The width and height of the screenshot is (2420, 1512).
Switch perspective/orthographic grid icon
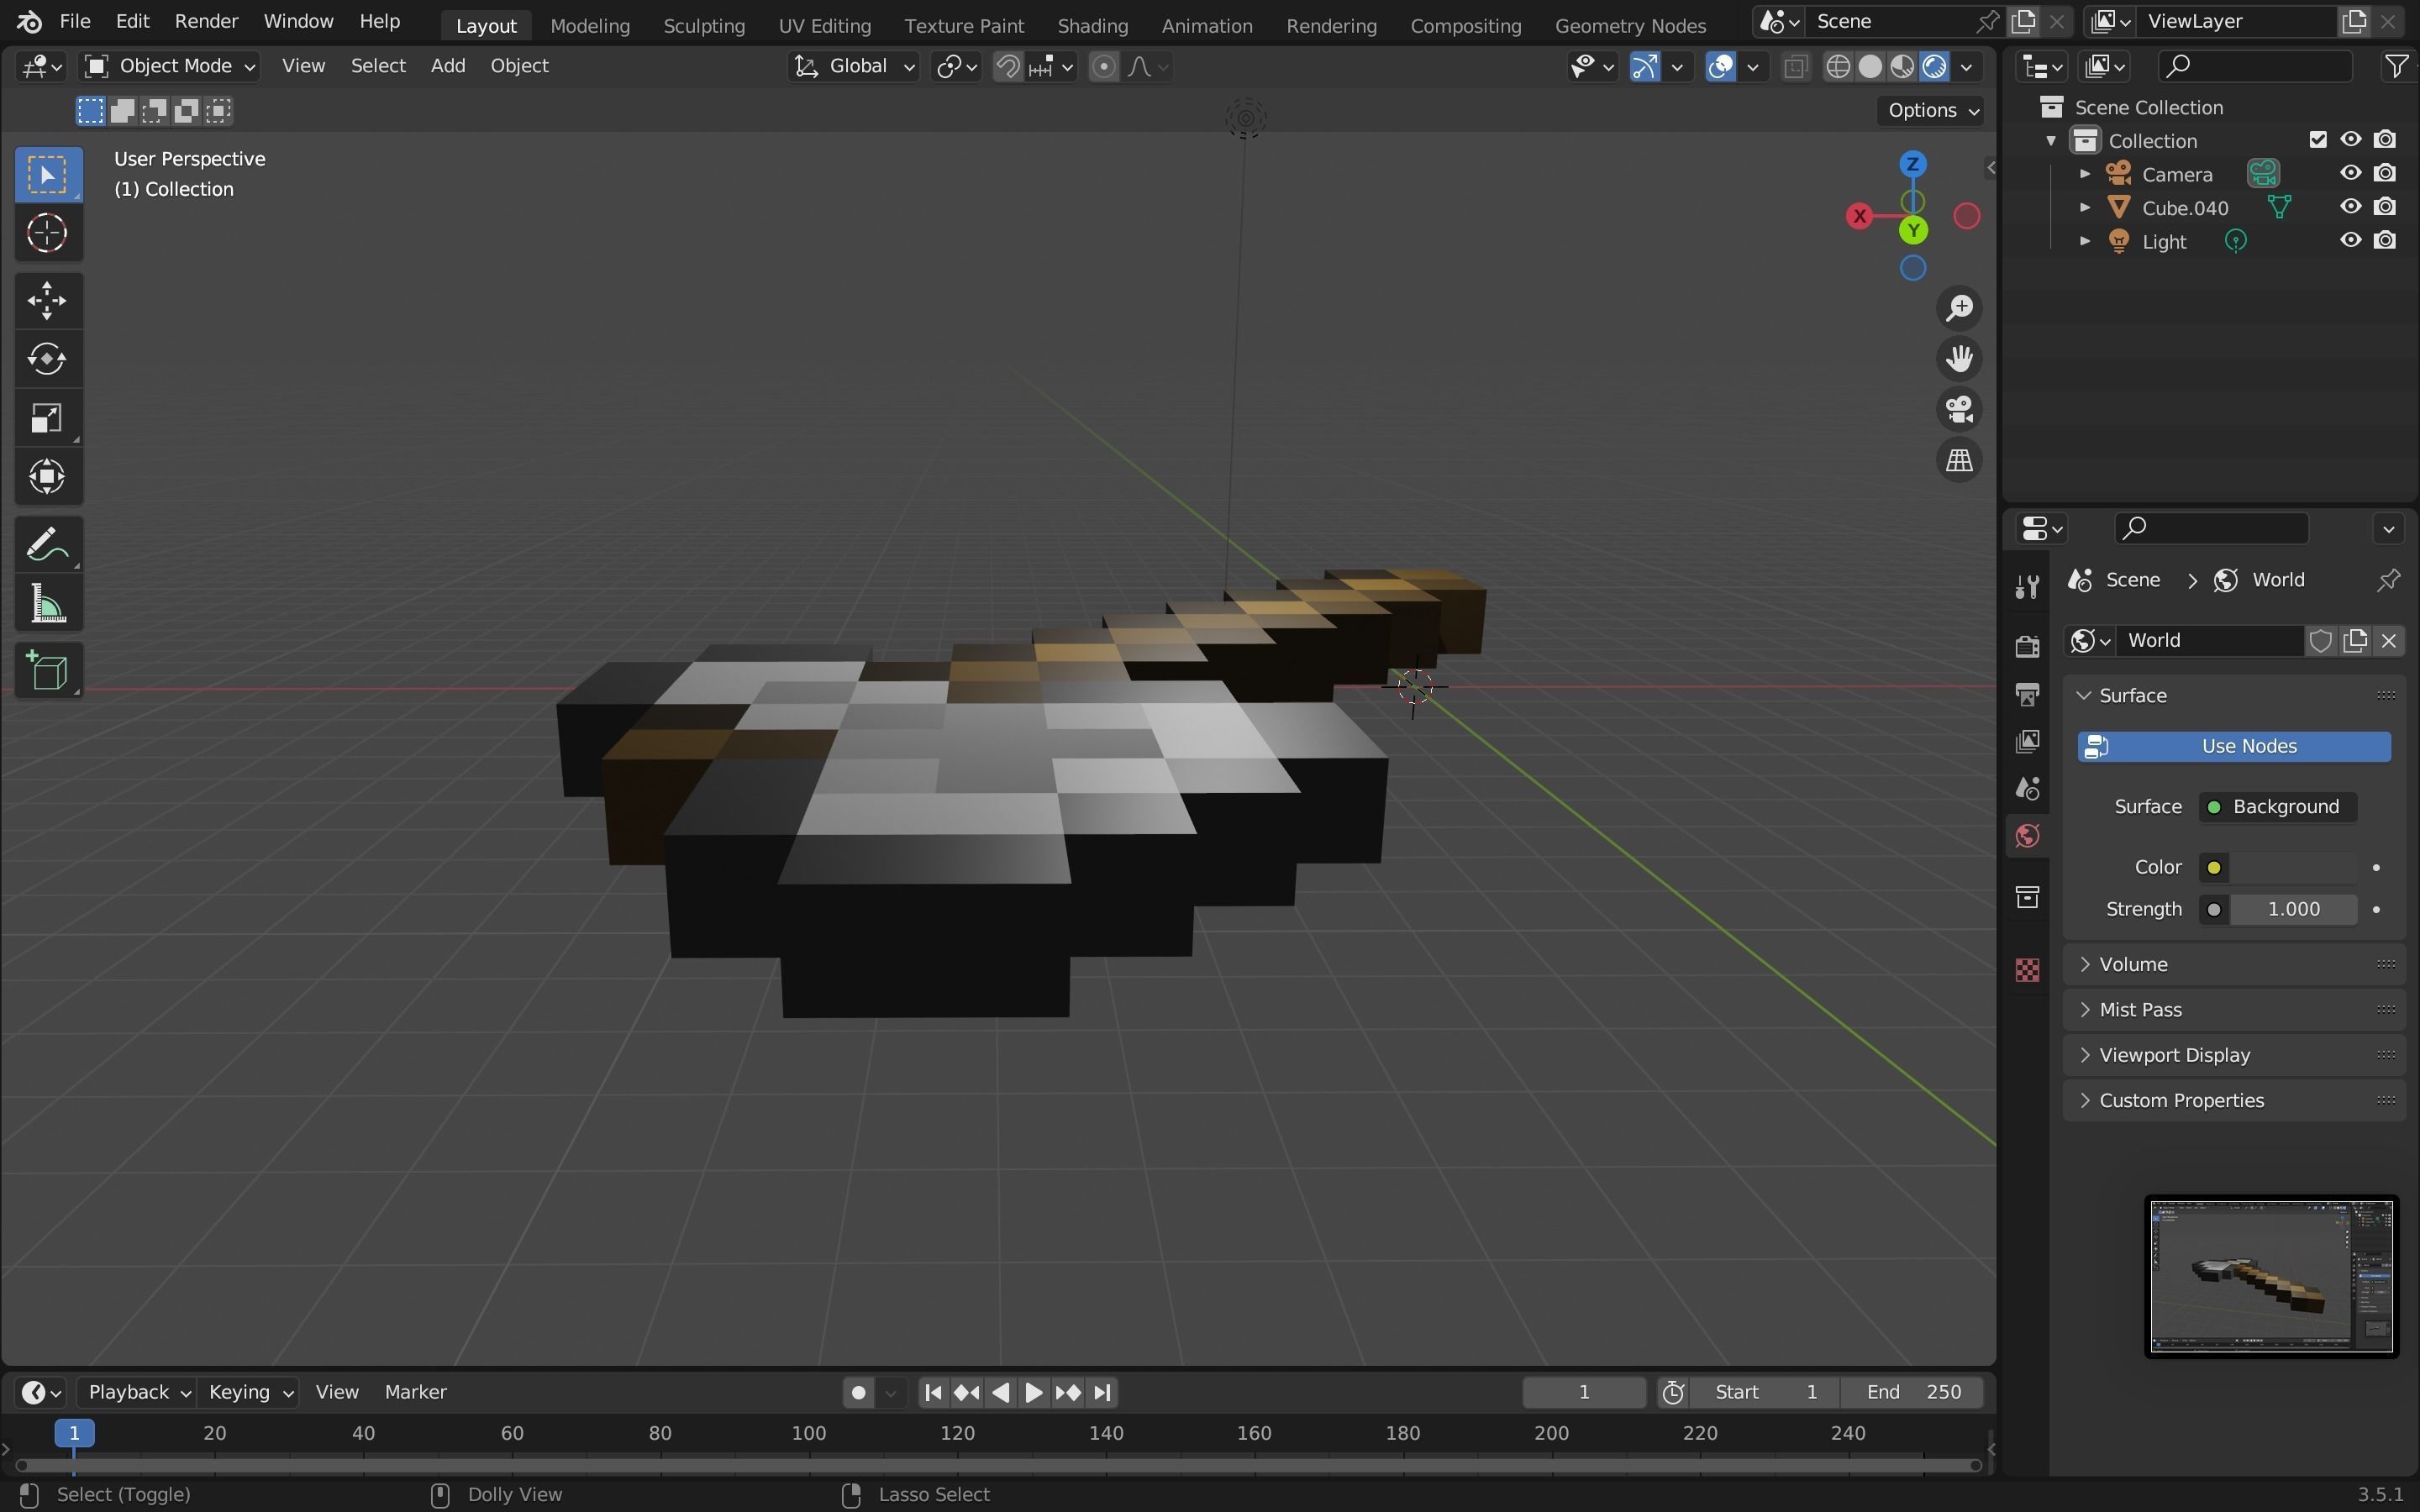point(1959,460)
